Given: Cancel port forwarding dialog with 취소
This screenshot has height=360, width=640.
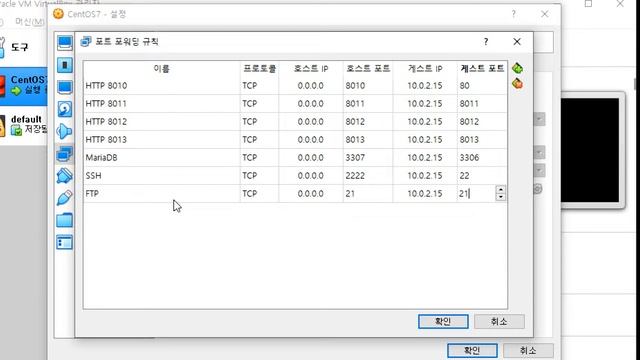Looking at the screenshot, I should click(499, 321).
